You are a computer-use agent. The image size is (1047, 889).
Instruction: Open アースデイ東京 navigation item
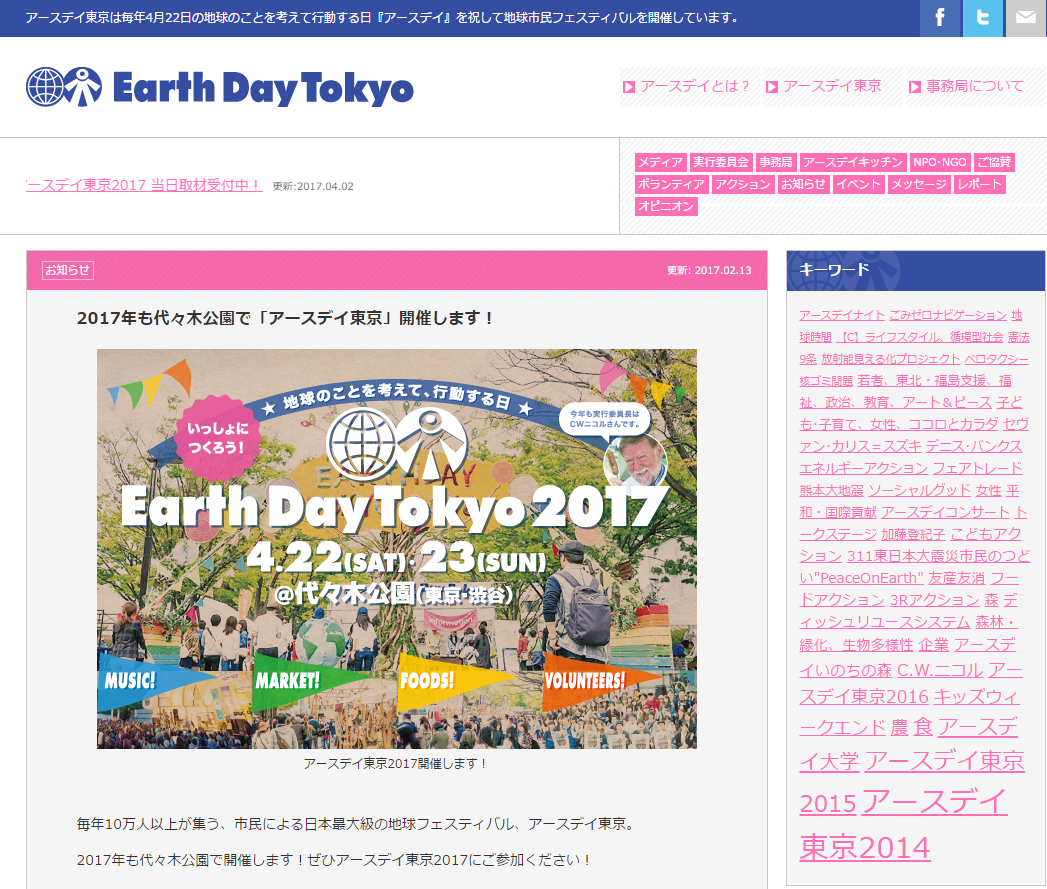(832, 86)
